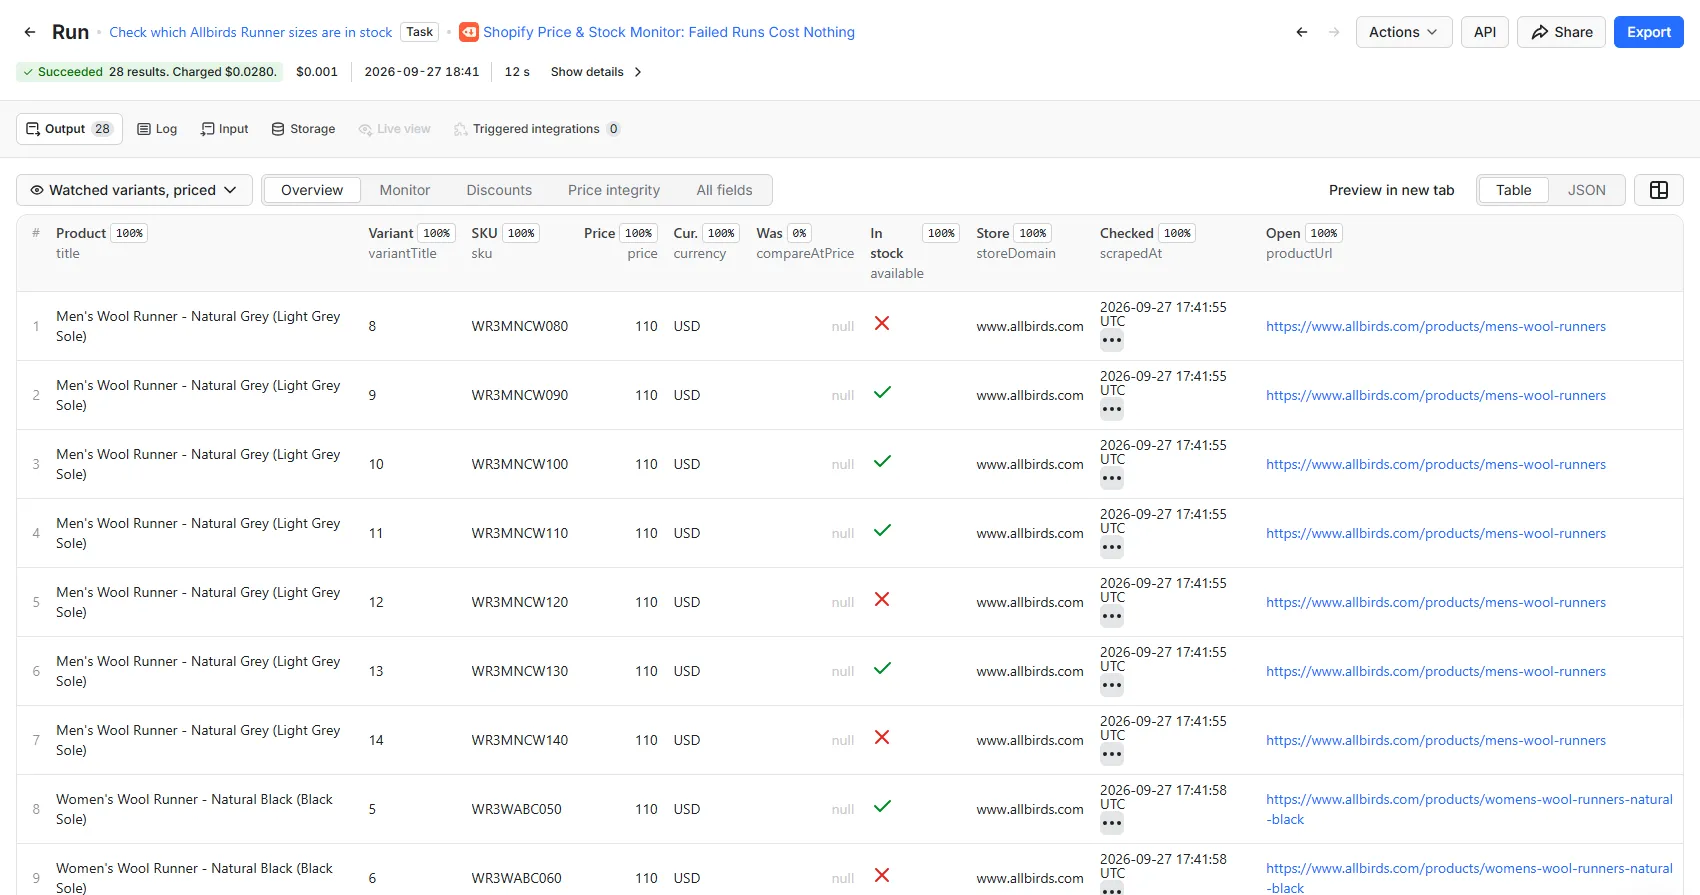
Task: Expand ellipsis in WR3MNCW090 row timestamp
Action: (x=1112, y=410)
